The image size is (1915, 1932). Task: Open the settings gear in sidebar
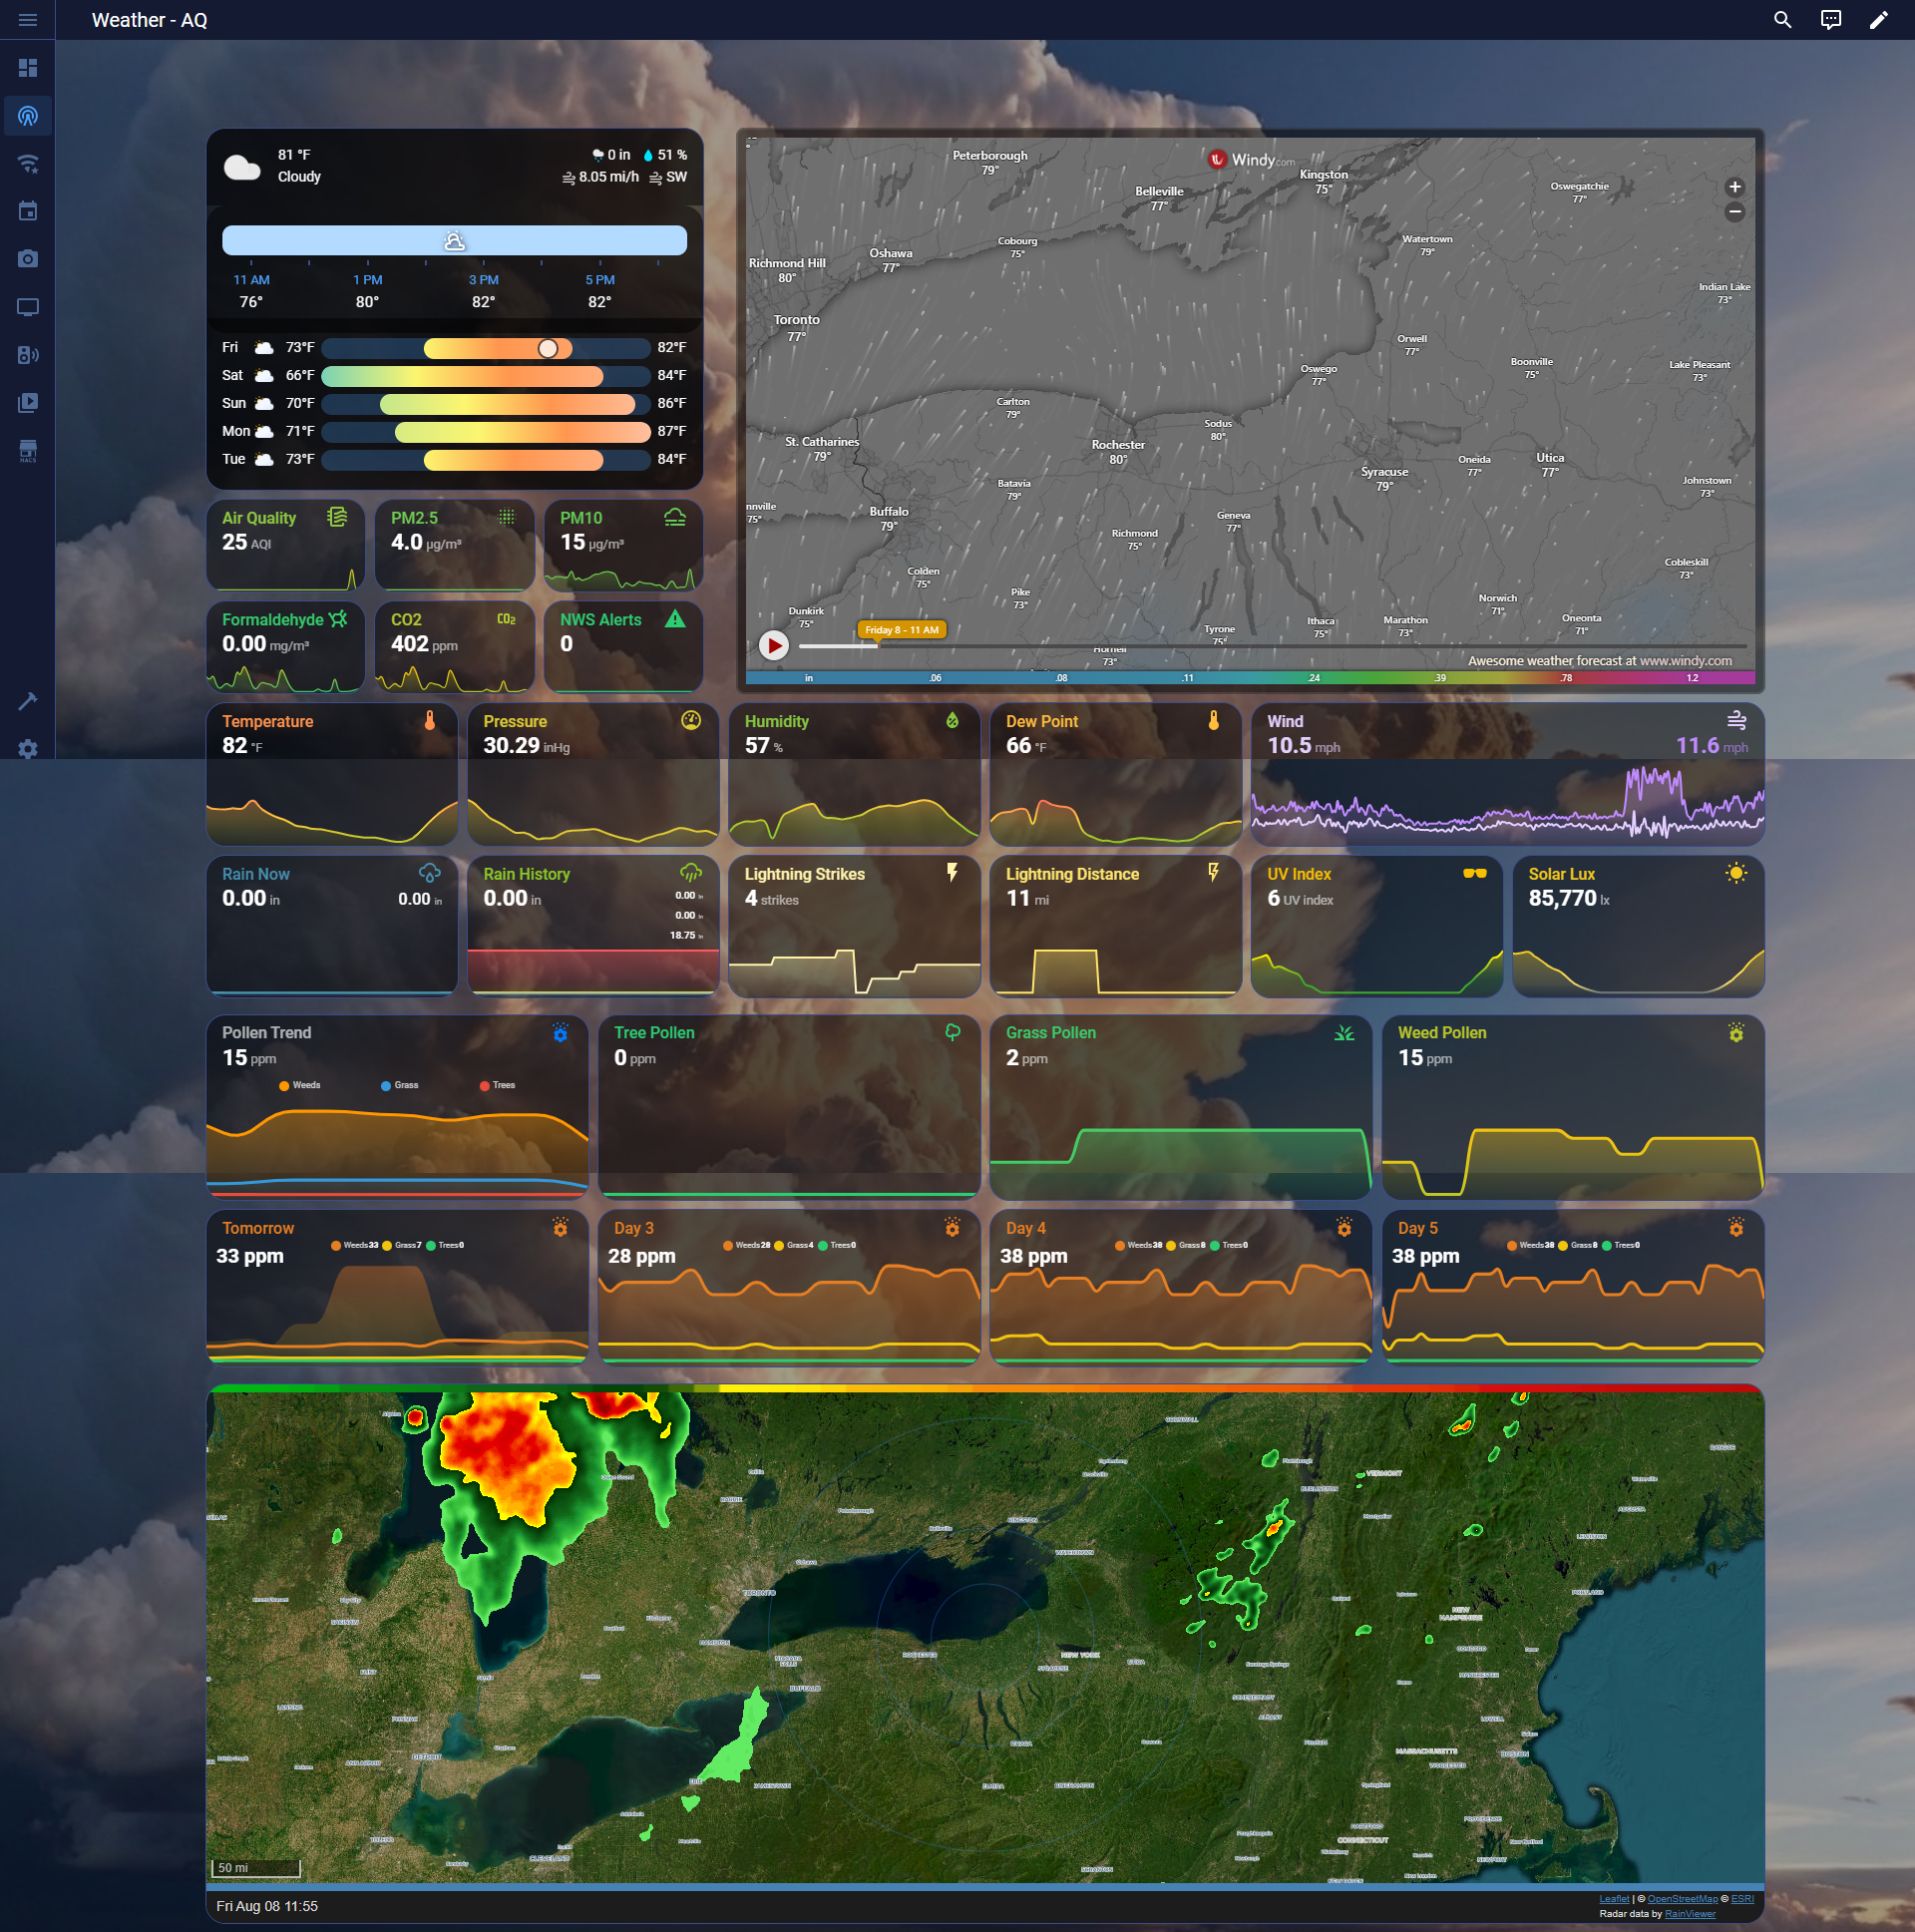pyautogui.click(x=28, y=748)
